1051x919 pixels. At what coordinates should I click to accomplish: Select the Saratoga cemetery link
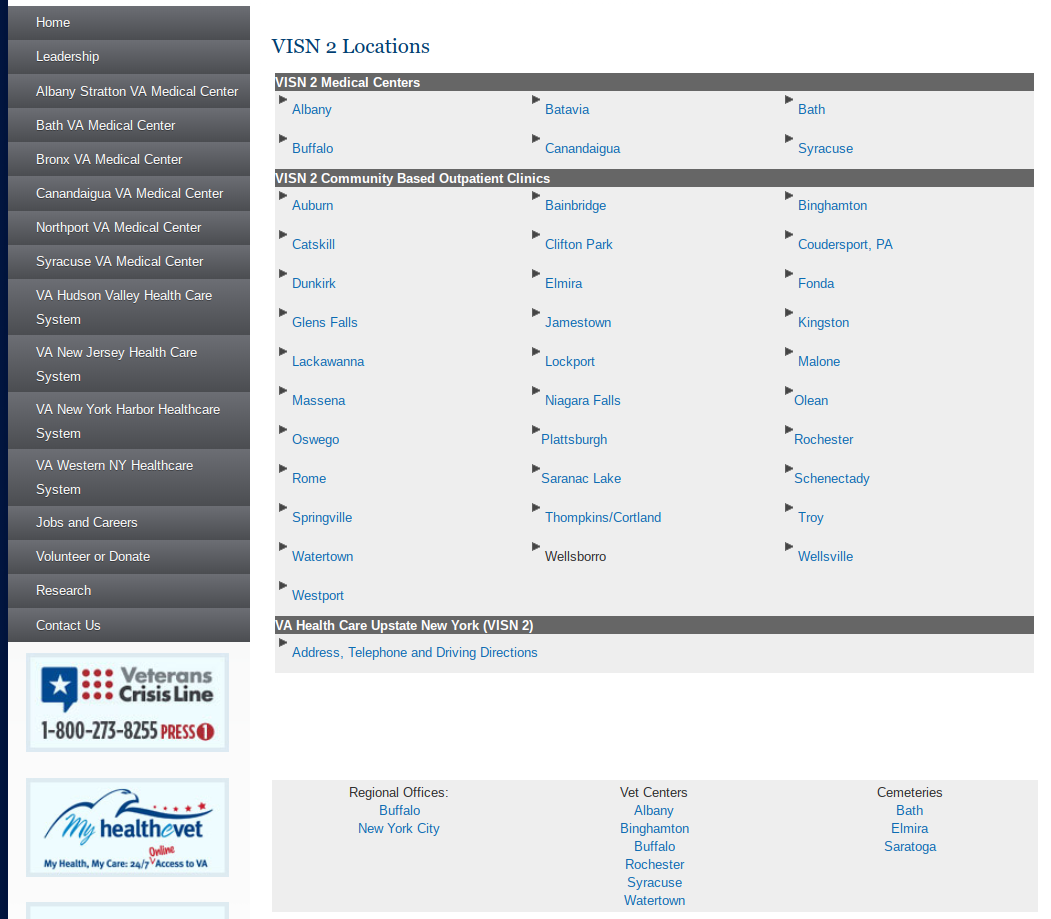click(910, 847)
